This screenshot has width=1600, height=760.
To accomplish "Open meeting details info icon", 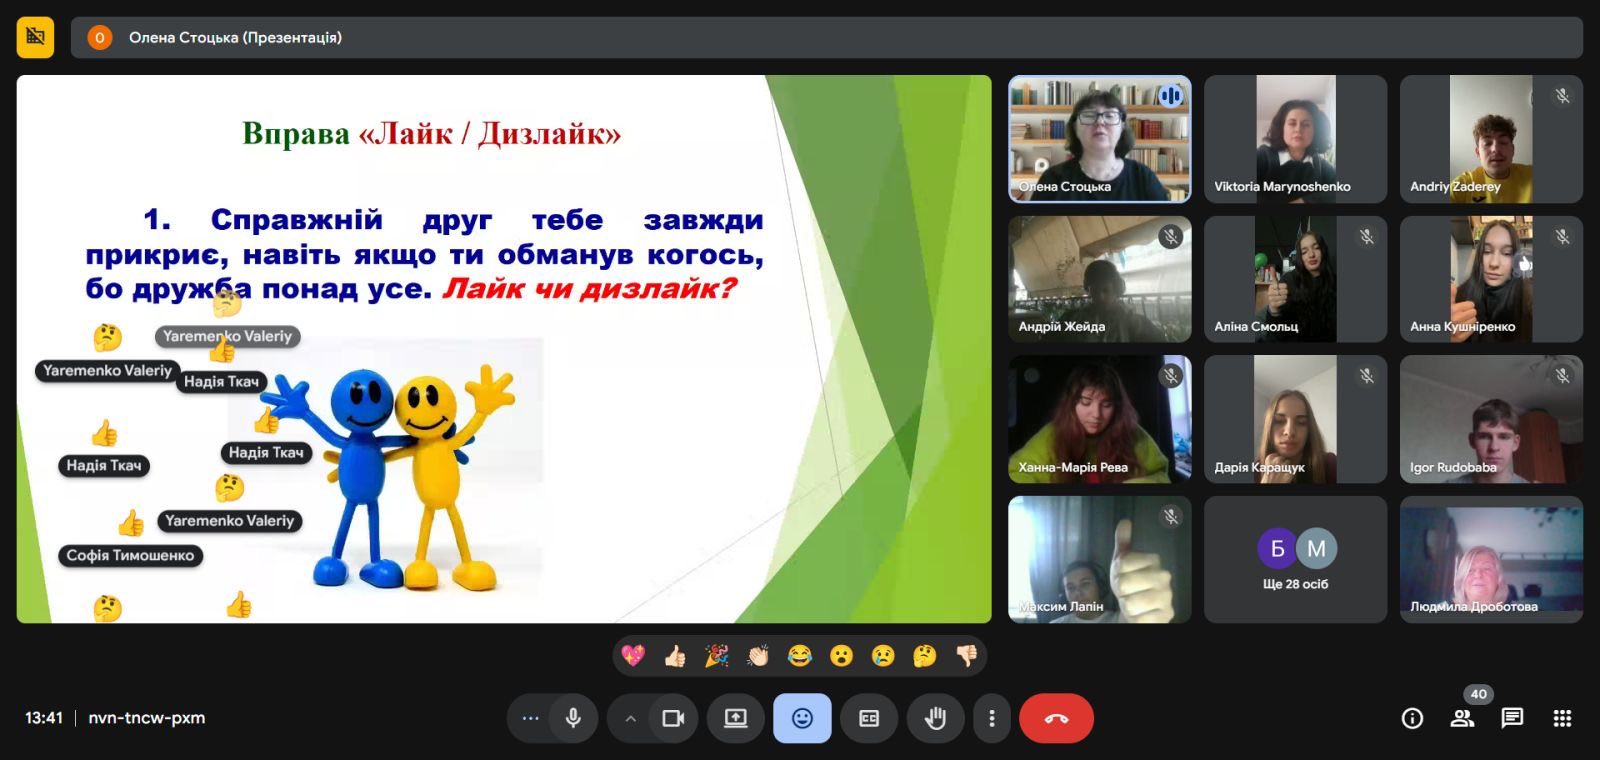I will [x=1412, y=718].
